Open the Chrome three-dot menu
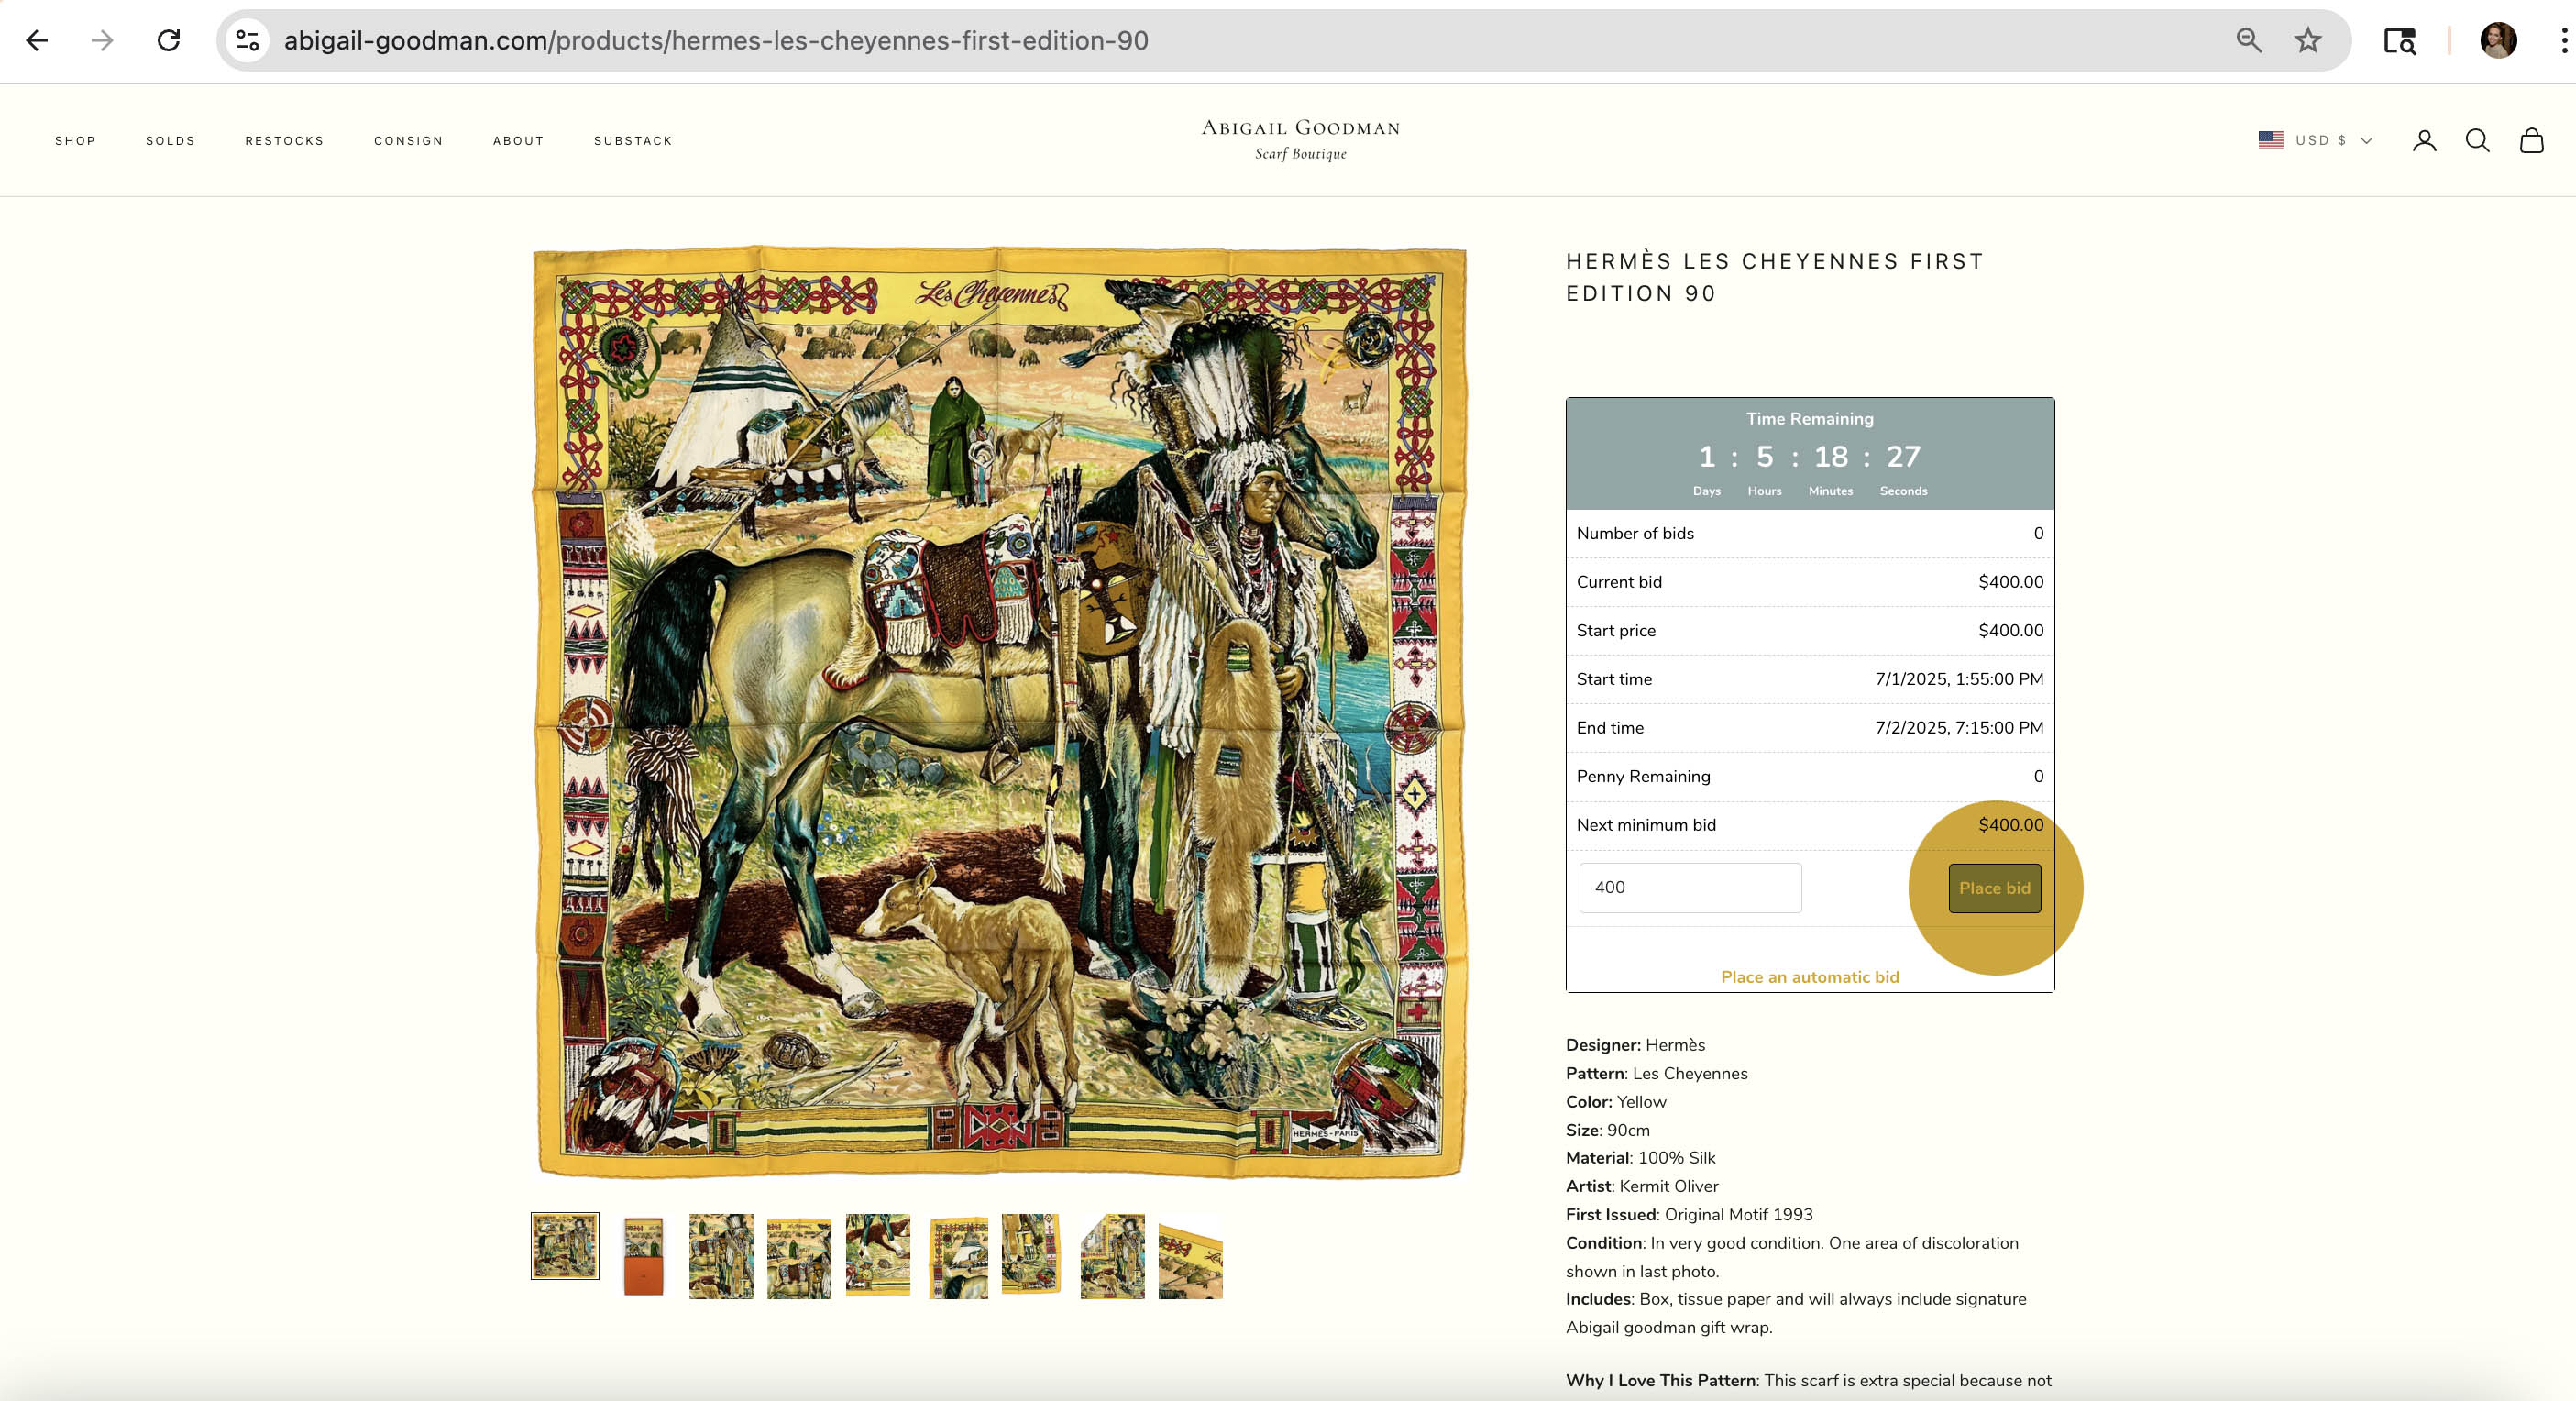 click(x=2563, y=40)
